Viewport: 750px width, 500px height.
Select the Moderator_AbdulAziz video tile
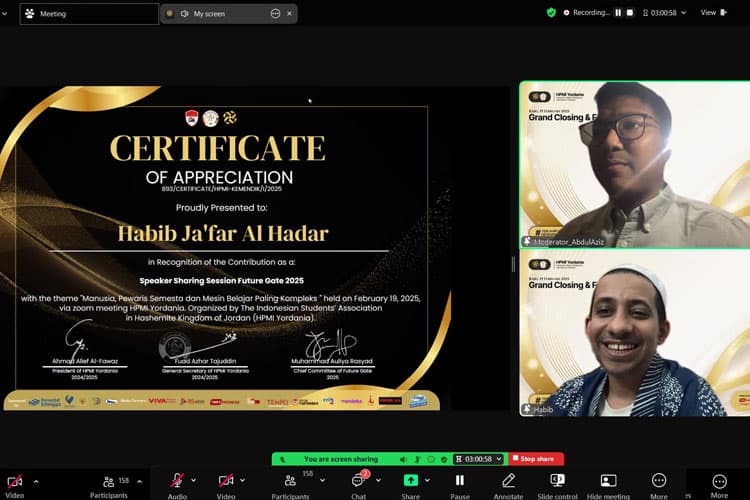(635, 165)
